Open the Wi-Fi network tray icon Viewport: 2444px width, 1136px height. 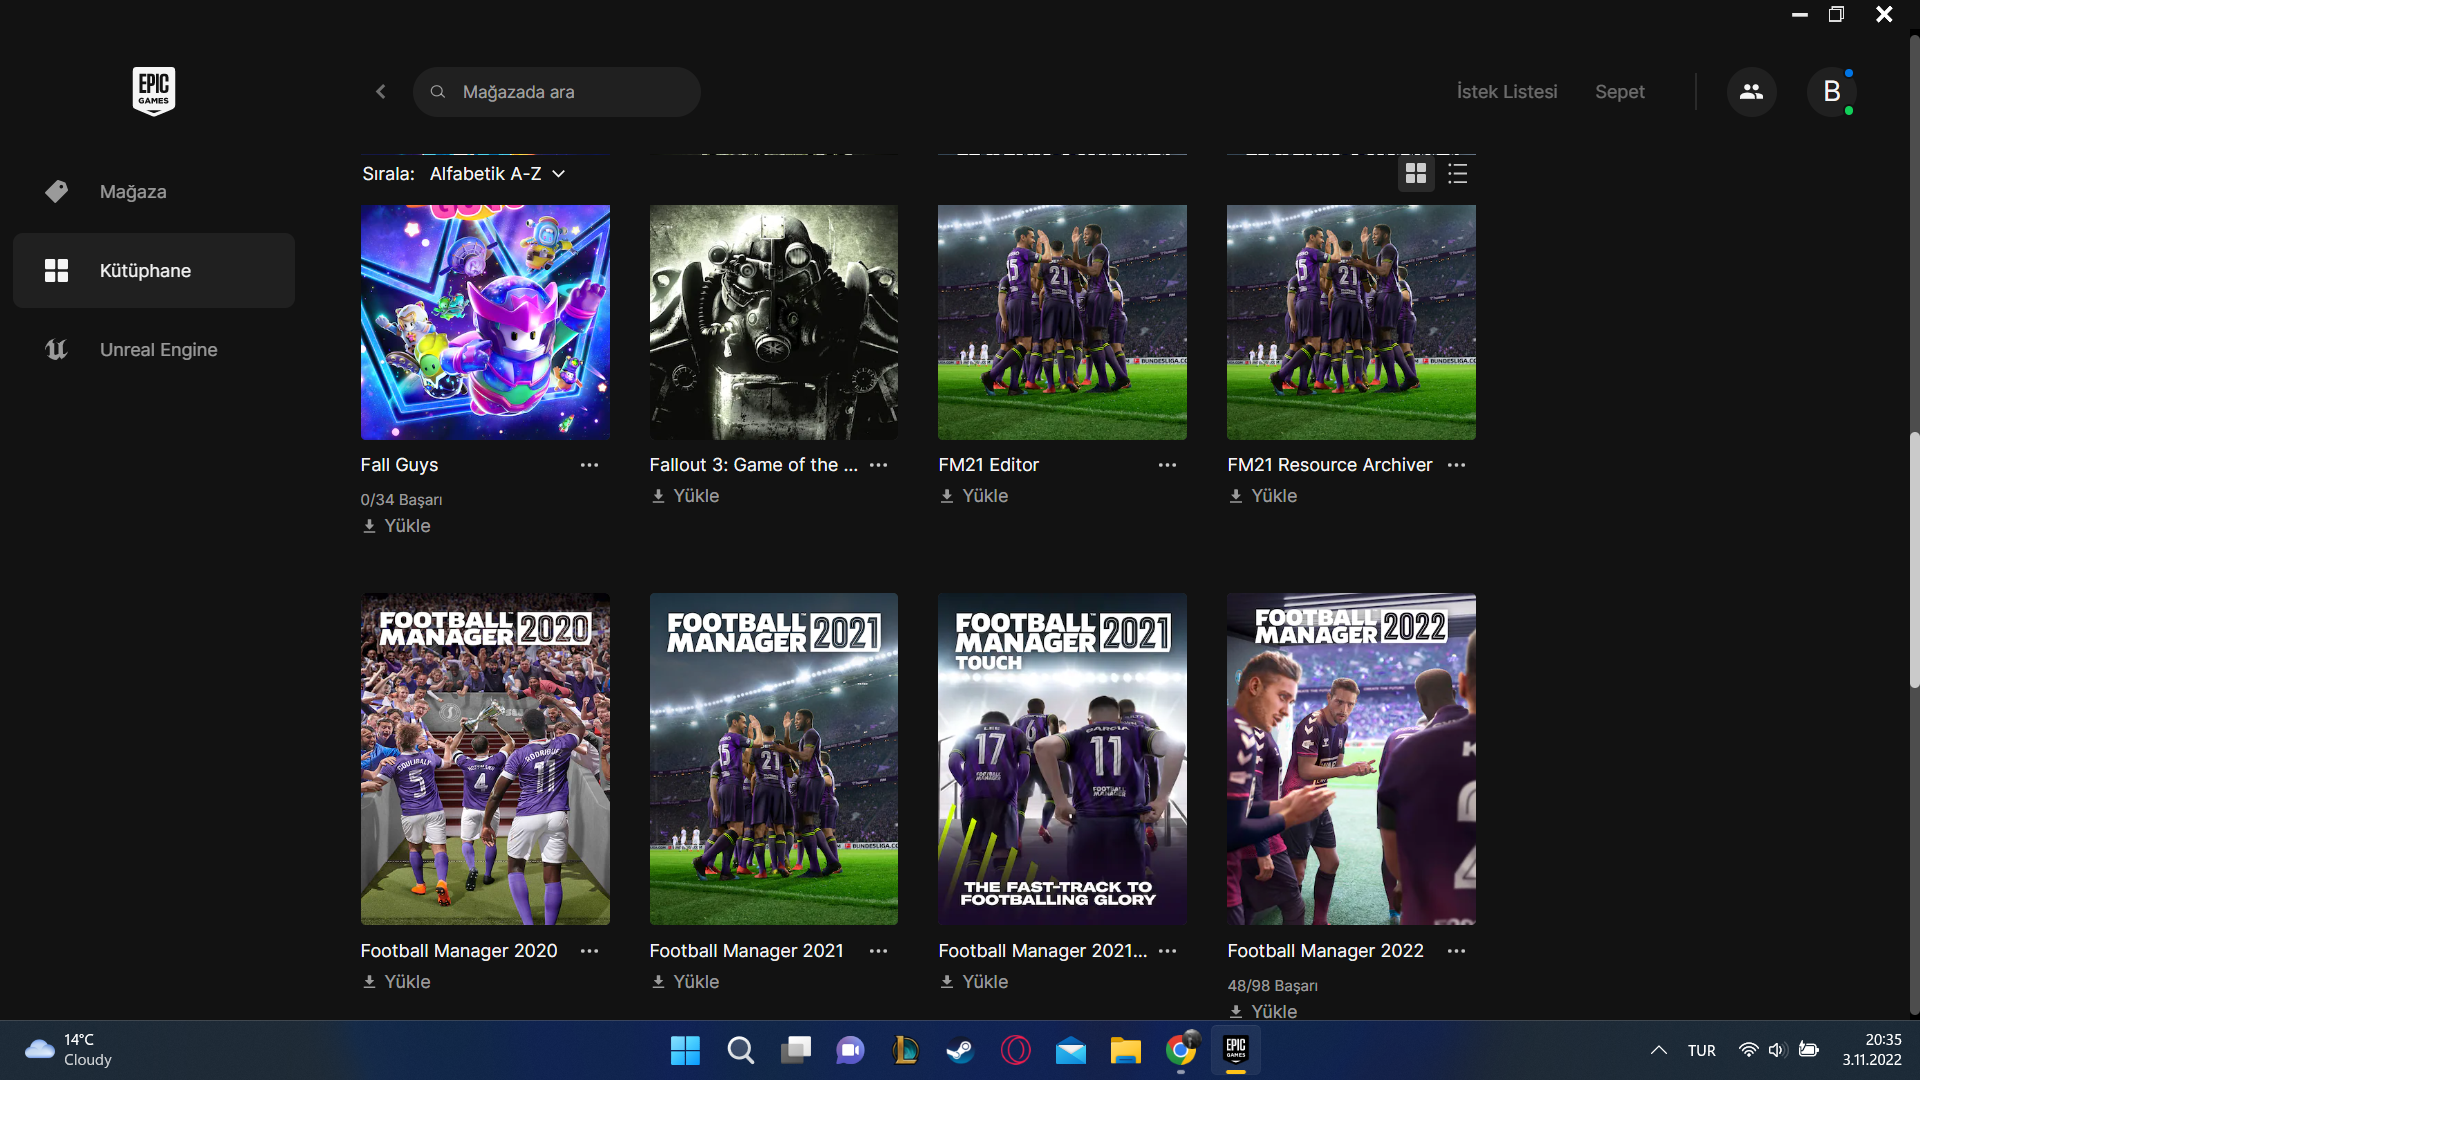pyautogui.click(x=1748, y=1050)
